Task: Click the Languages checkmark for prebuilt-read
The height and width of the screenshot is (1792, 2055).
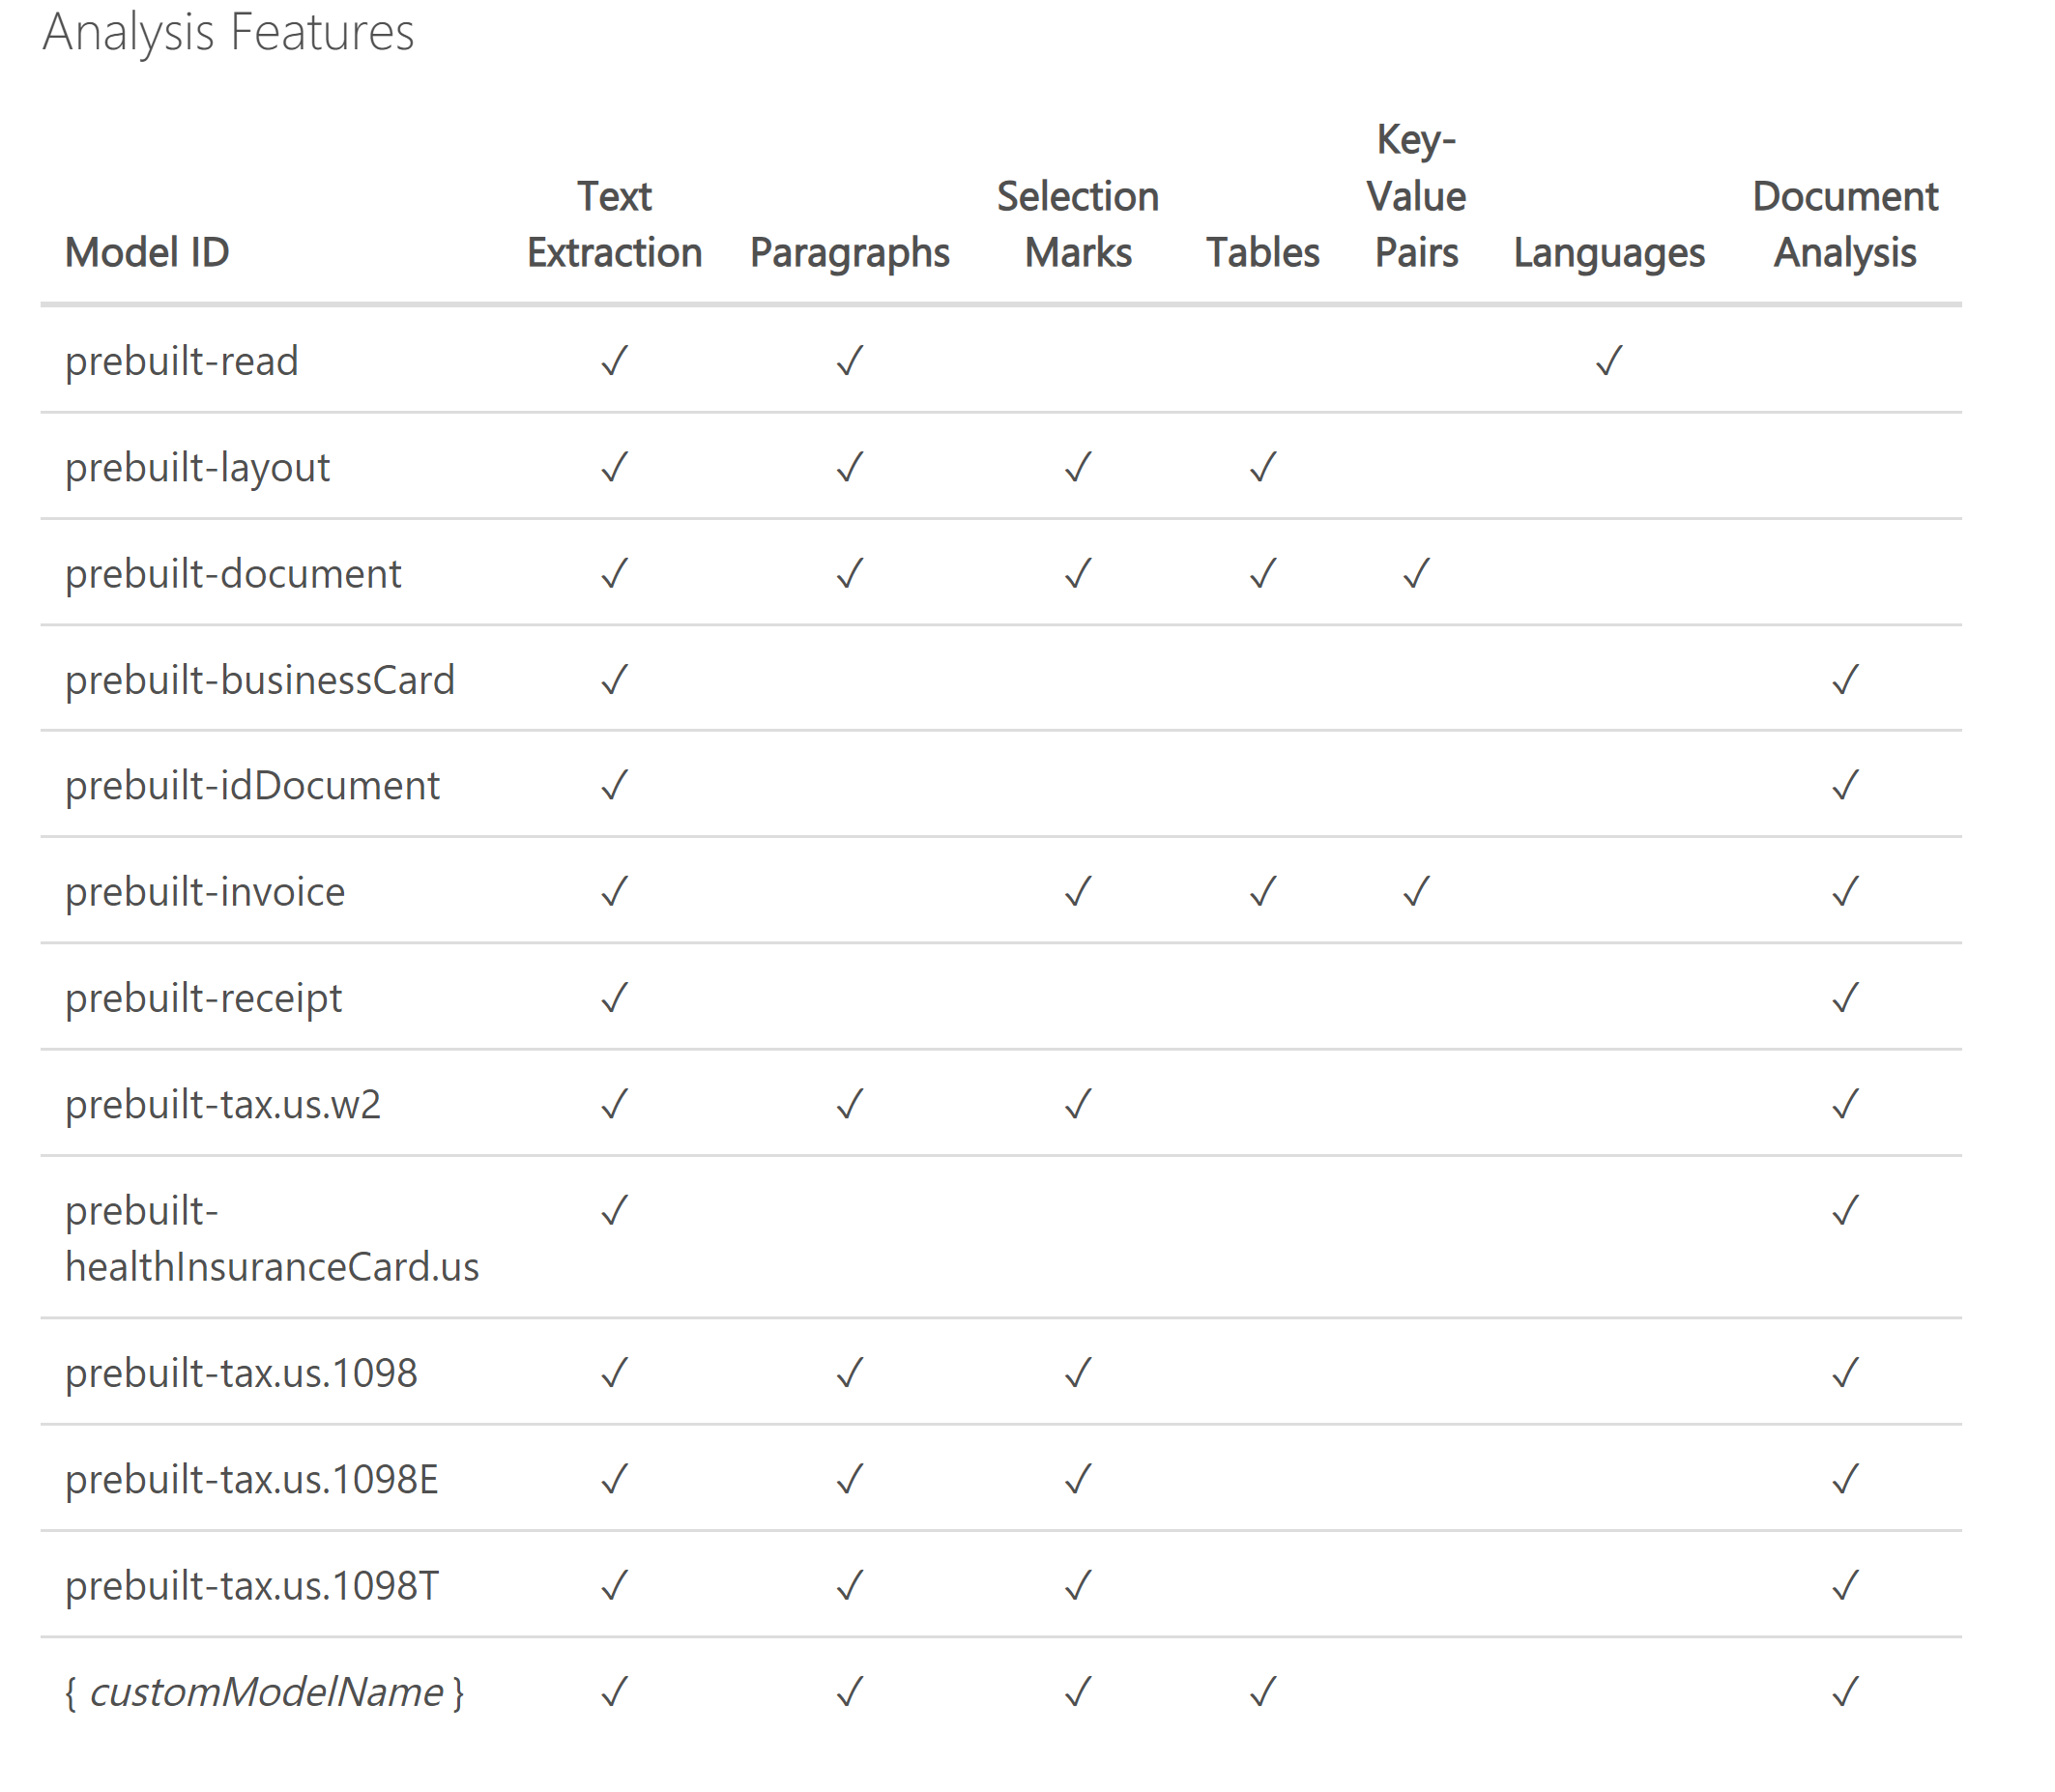Action: tap(1609, 360)
